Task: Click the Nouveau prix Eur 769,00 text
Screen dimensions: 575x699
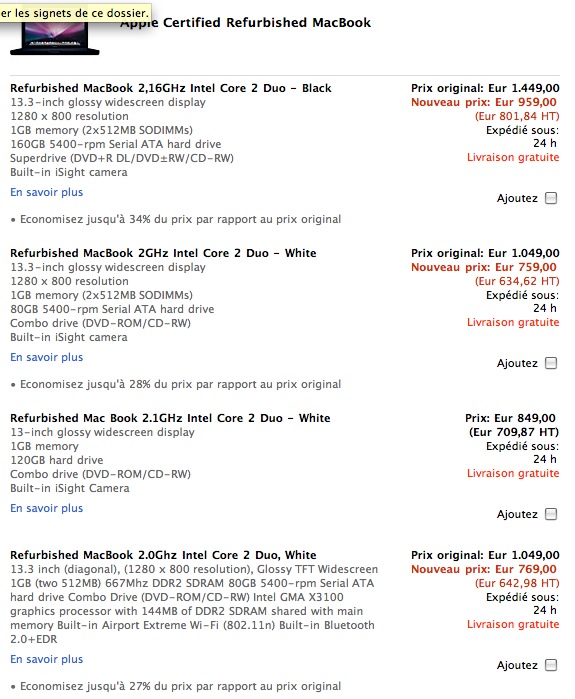Action: [484, 569]
